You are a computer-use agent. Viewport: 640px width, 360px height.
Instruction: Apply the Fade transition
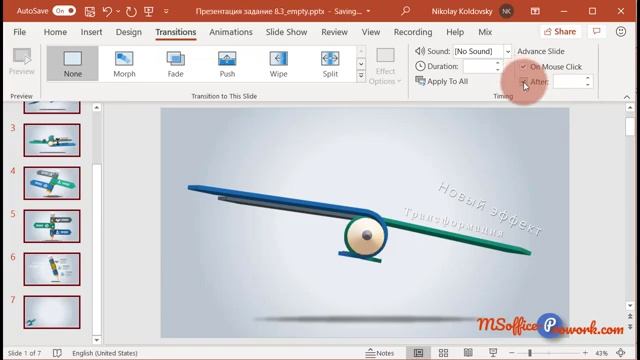176,63
